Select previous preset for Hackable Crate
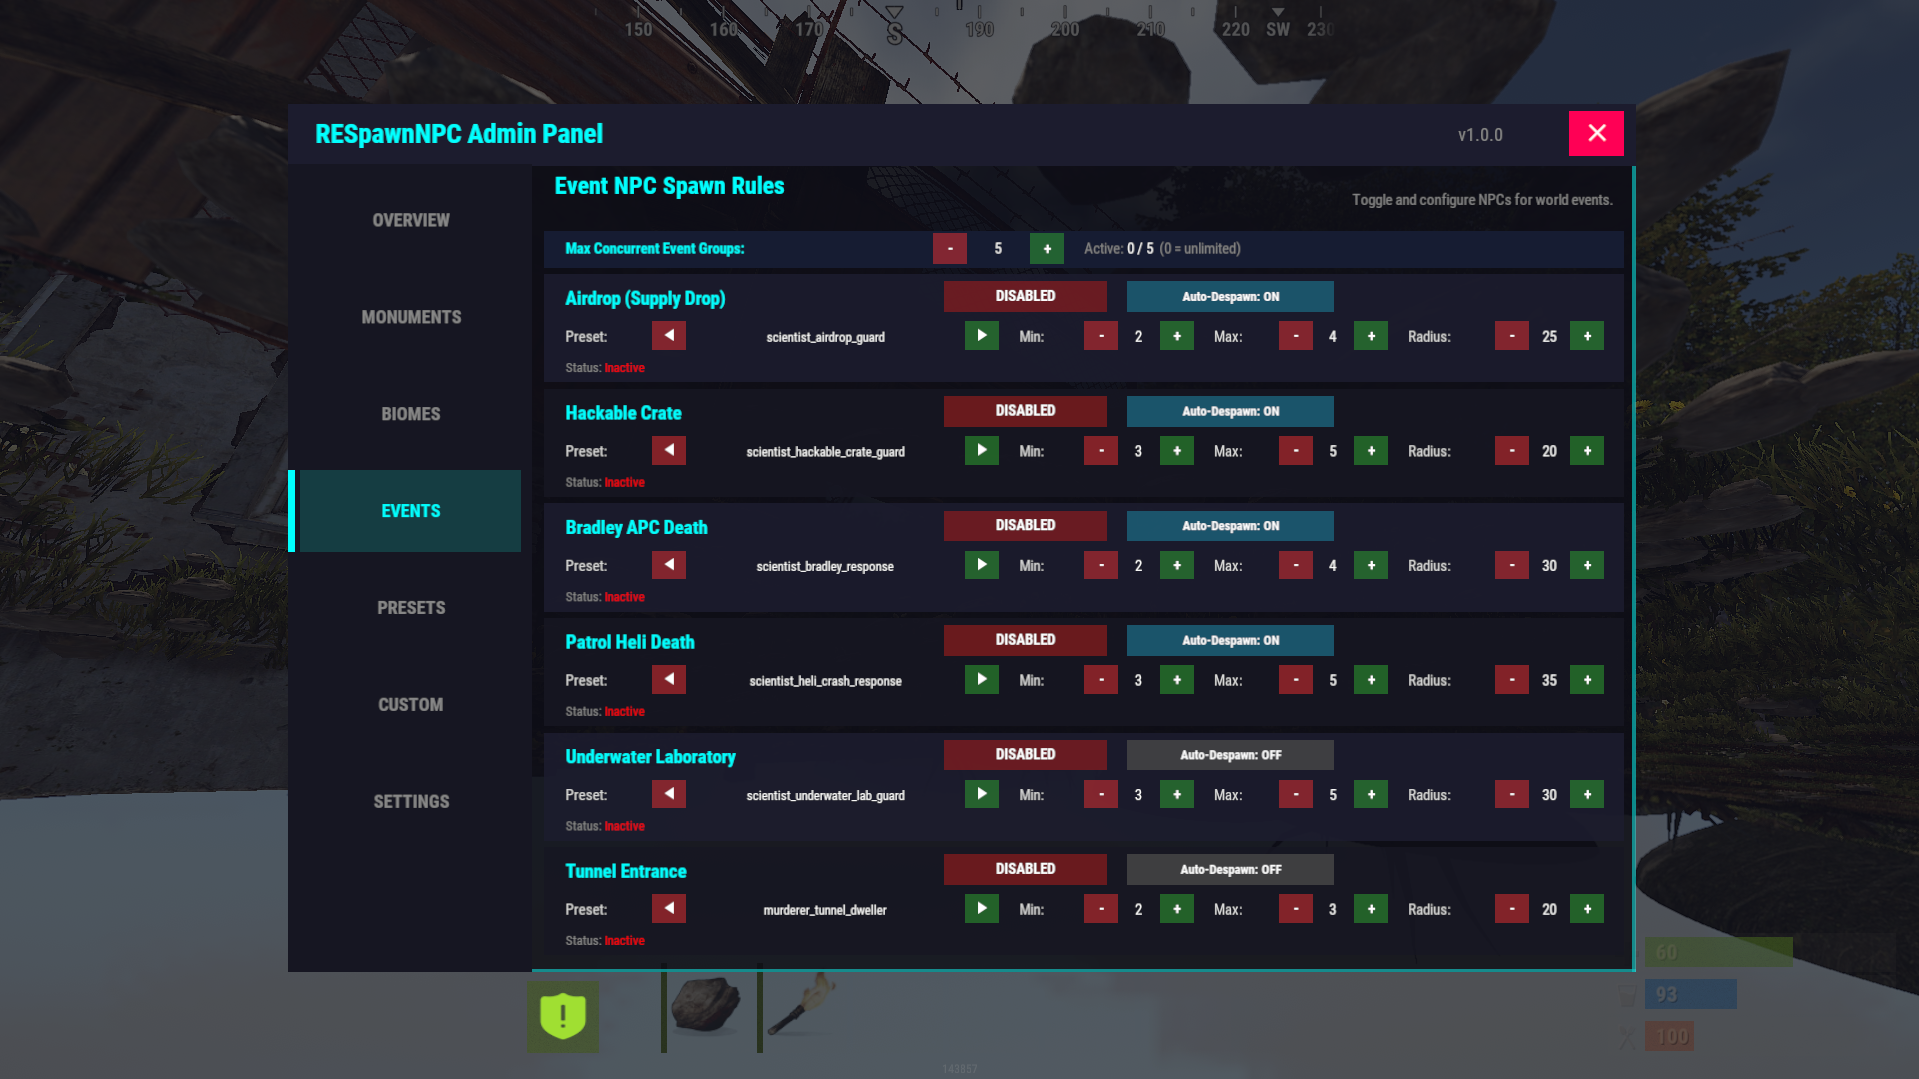Screen dimensions: 1919x1079 (668, 451)
